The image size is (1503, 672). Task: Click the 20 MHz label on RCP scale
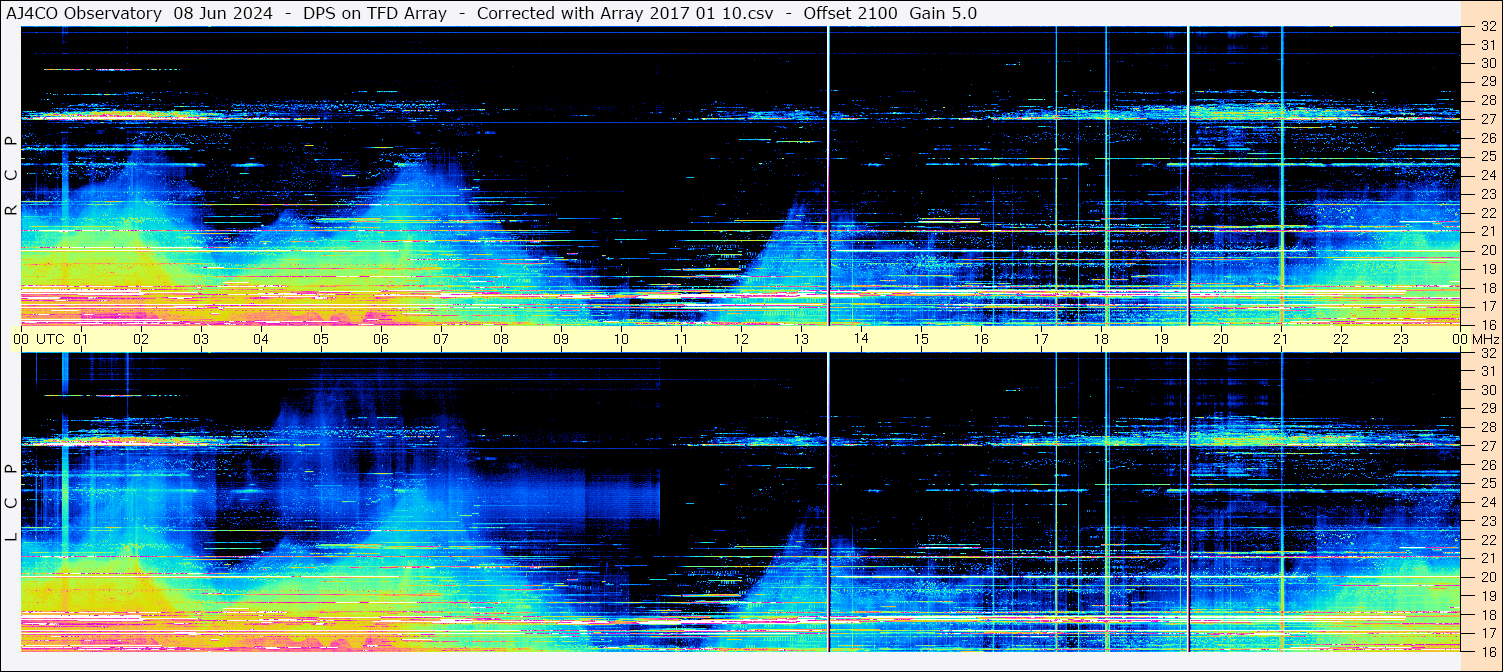click(x=1488, y=250)
